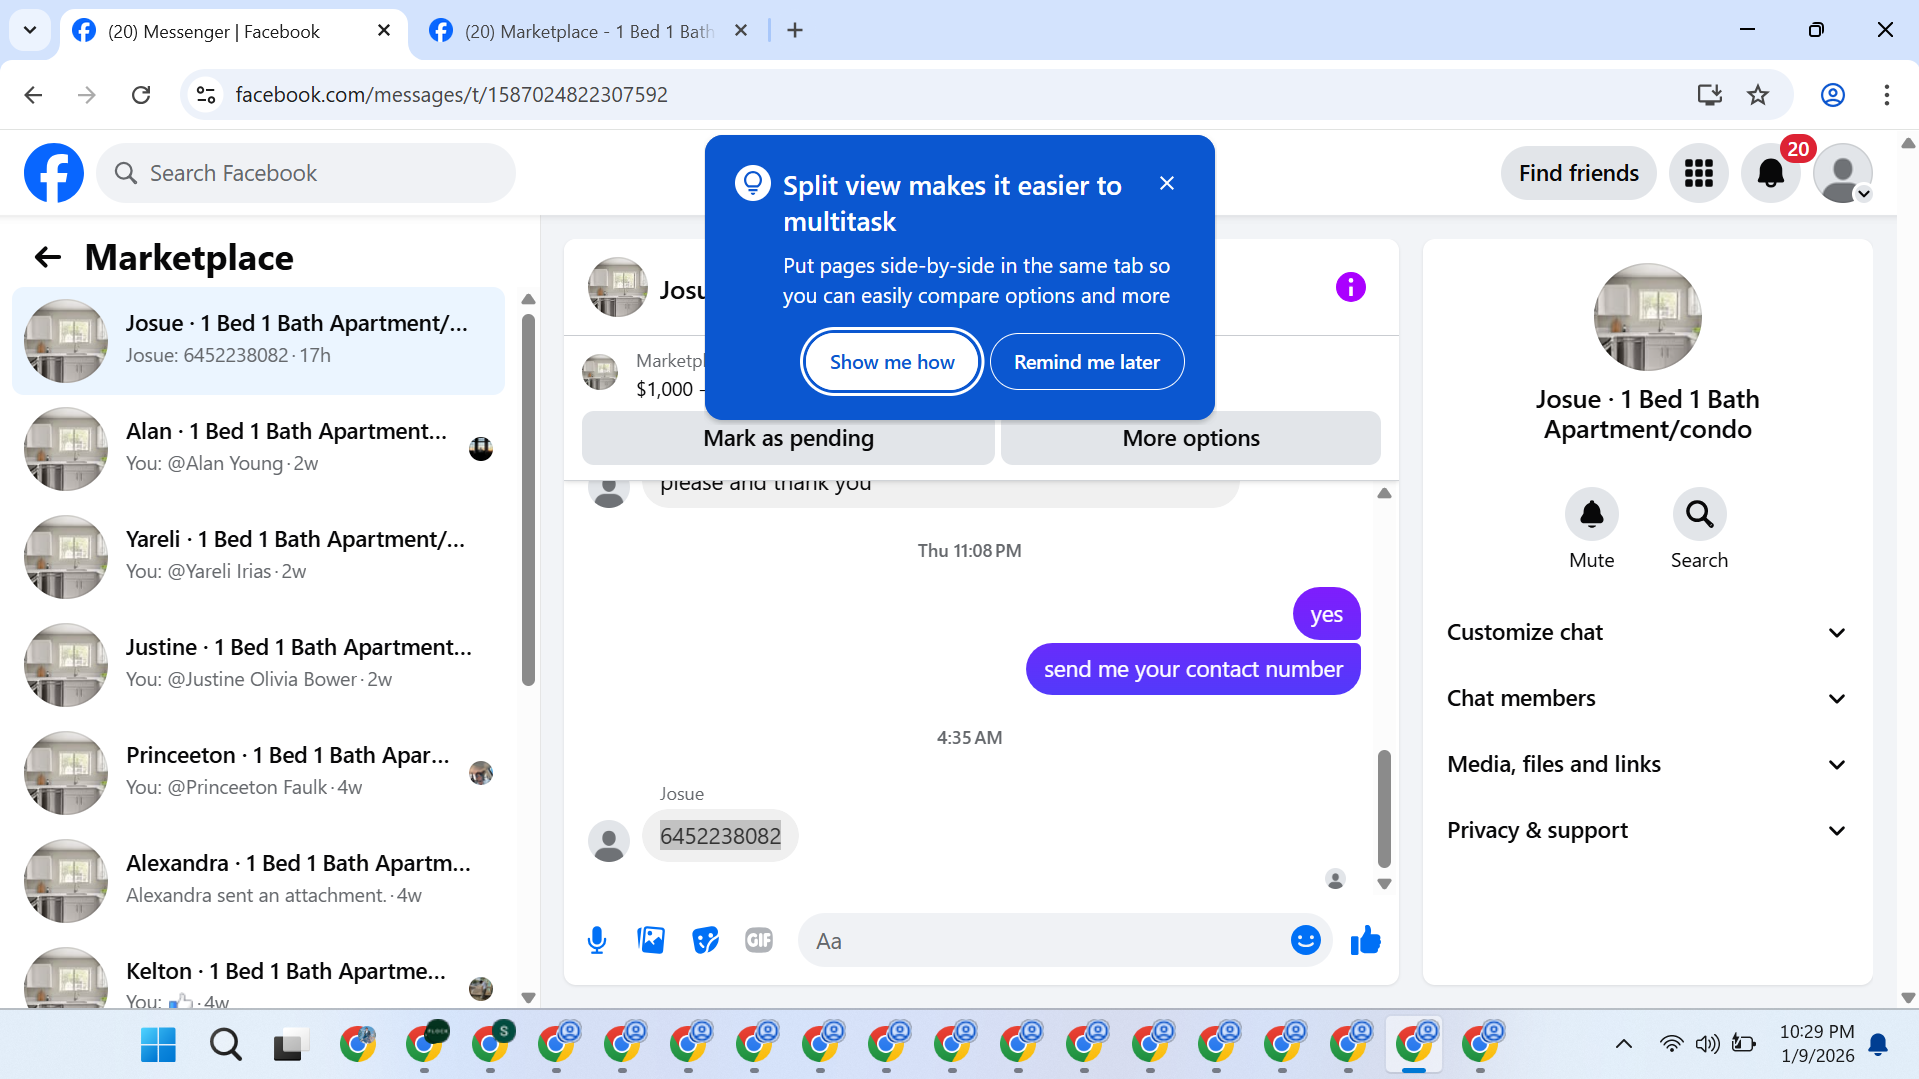This screenshot has width=1919, height=1079.
Task: Open emoji picker smiley icon
Action: tap(1305, 940)
